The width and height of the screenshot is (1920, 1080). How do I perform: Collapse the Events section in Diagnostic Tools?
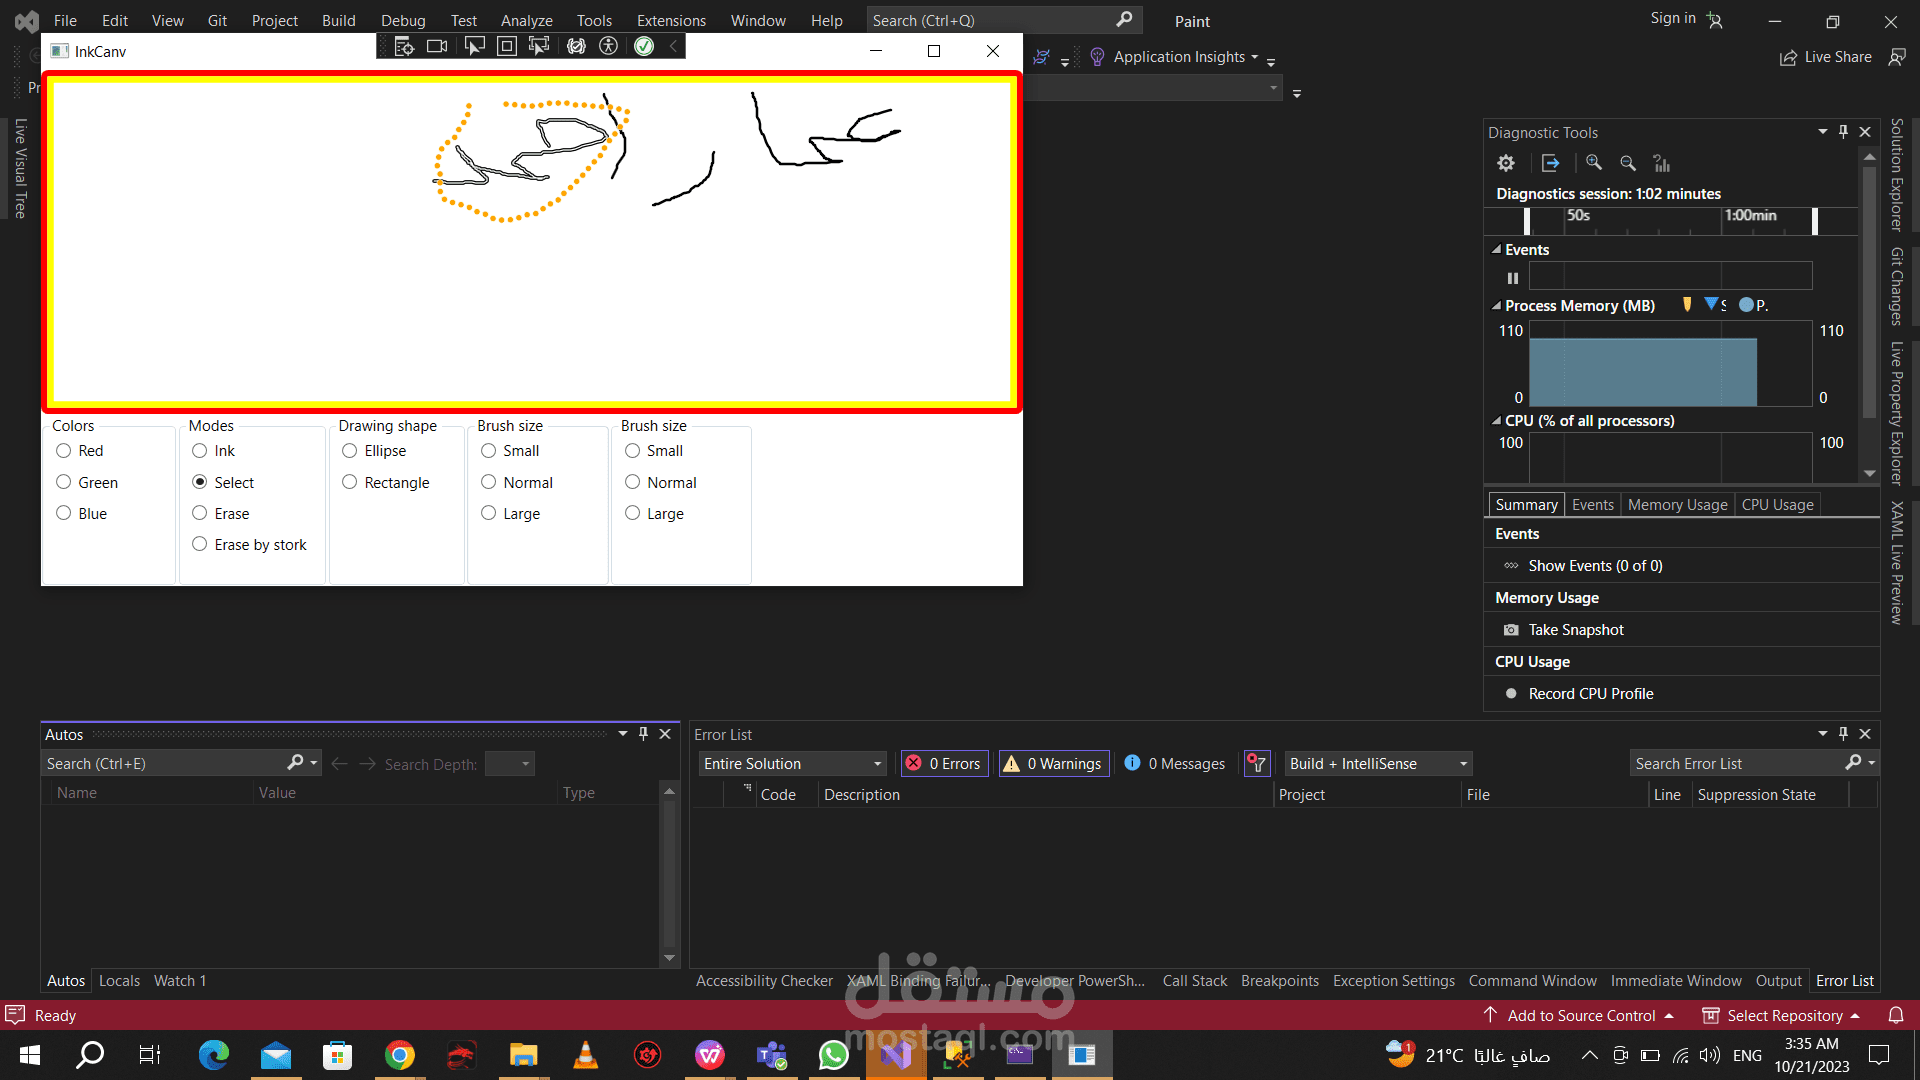pyautogui.click(x=1497, y=250)
